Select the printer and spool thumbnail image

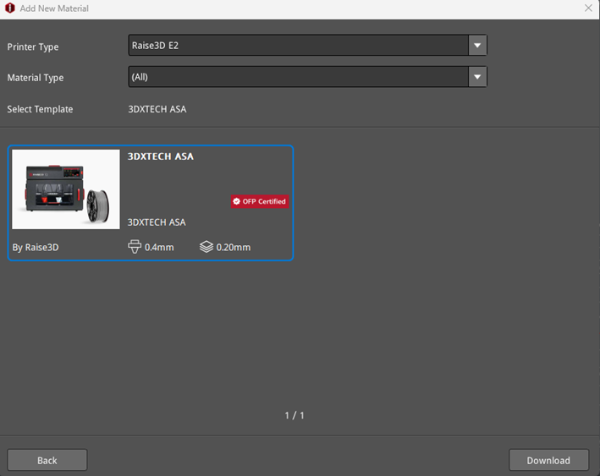66,190
